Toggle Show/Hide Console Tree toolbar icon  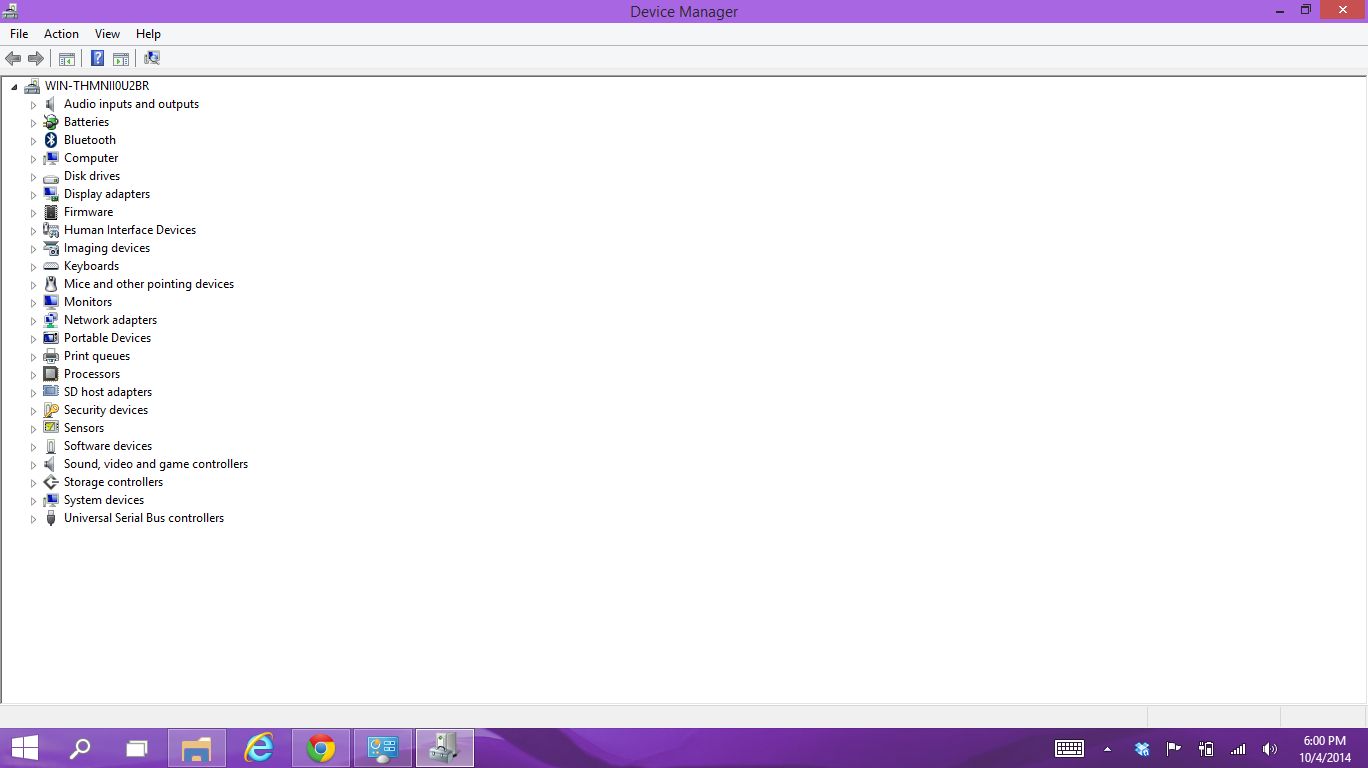[x=67, y=58]
